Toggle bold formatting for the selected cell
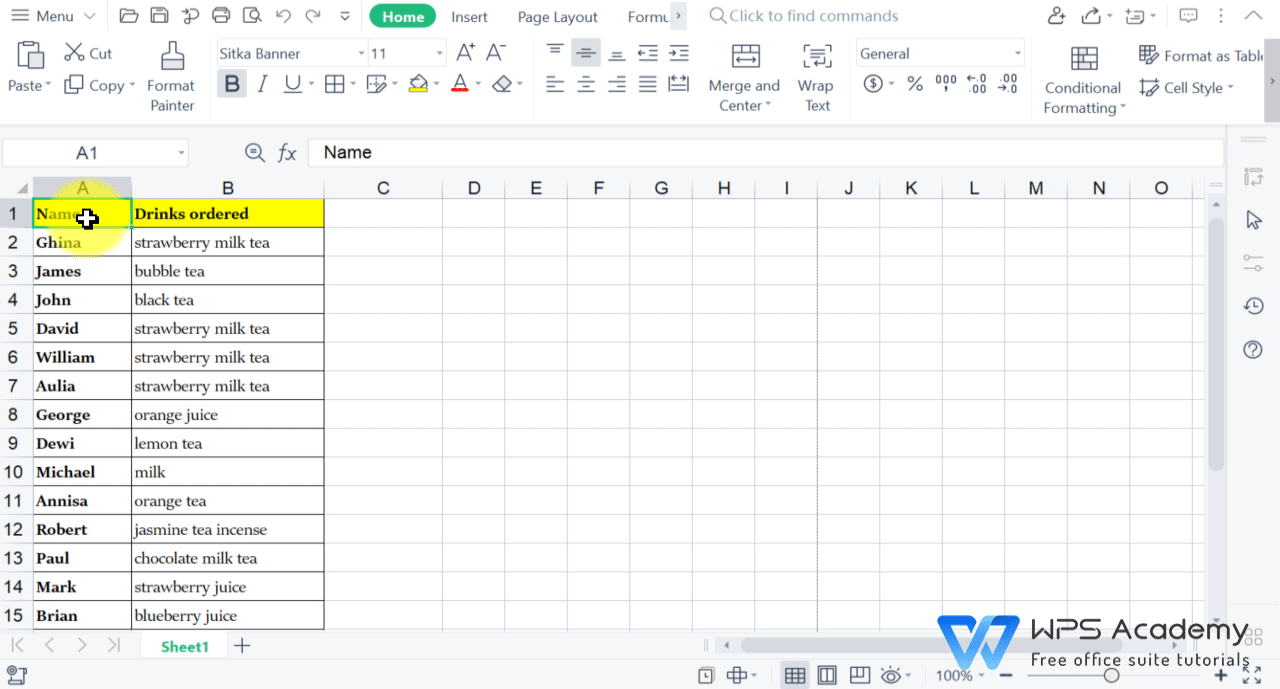 tap(231, 84)
